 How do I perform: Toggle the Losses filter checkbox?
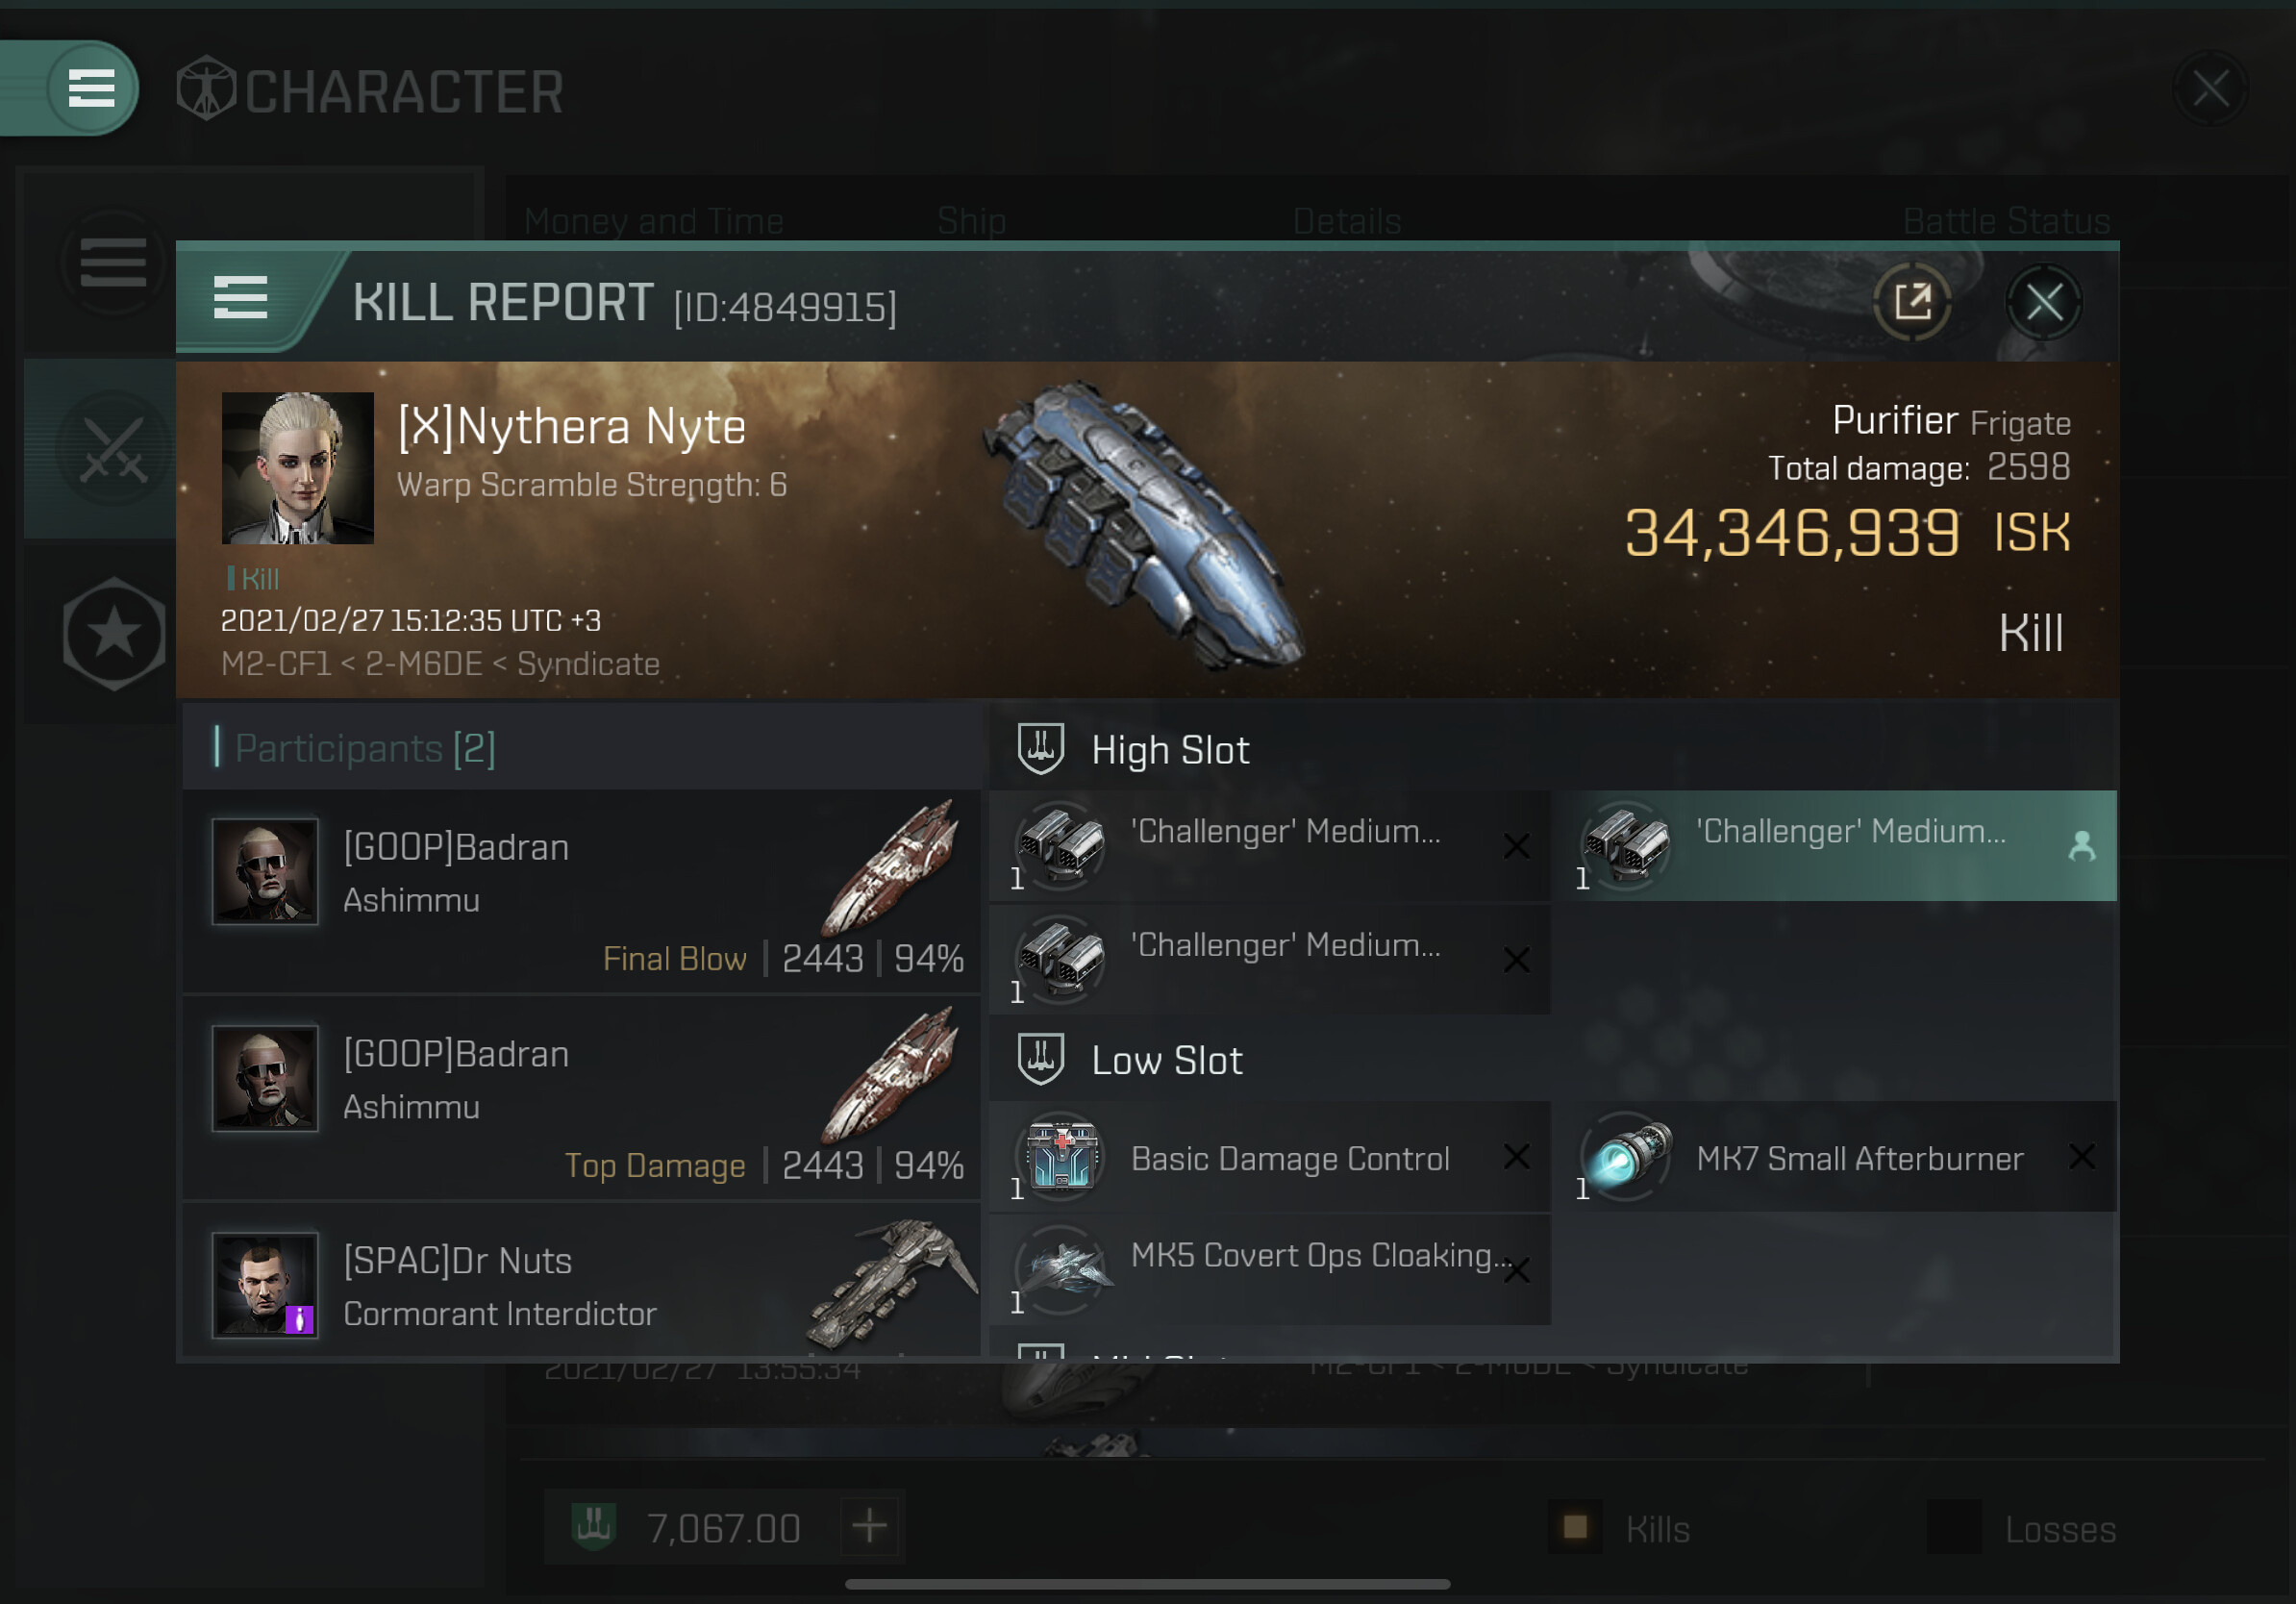[x=1954, y=1527]
